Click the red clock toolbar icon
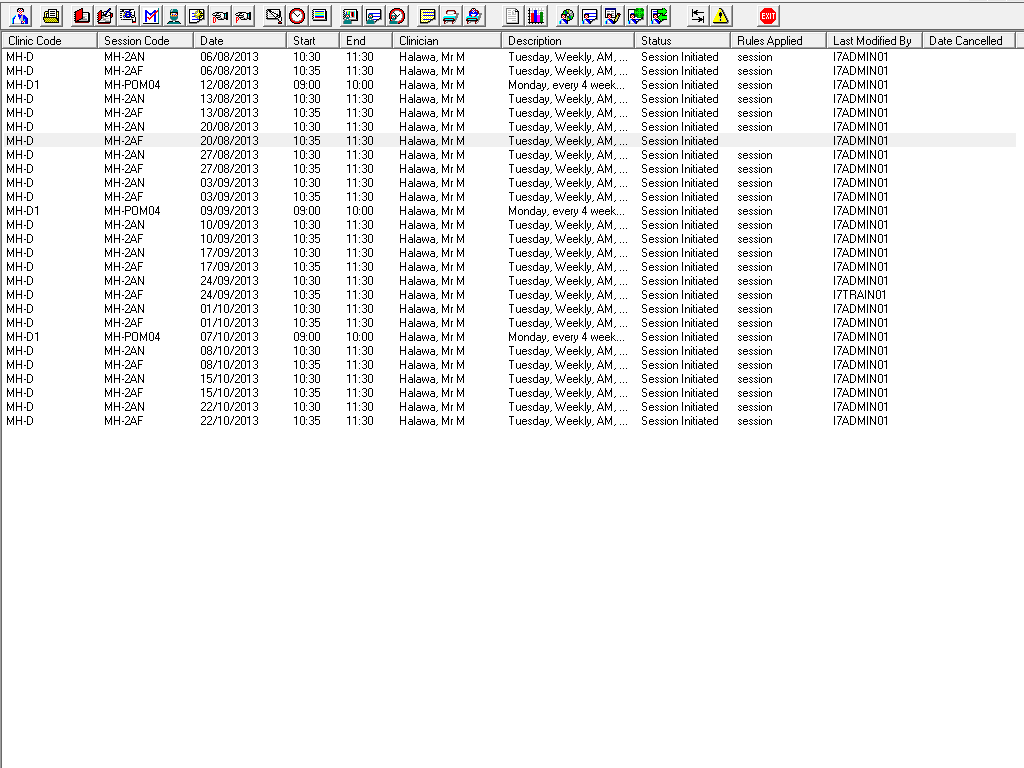1024x768 pixels. coord(296,16)
